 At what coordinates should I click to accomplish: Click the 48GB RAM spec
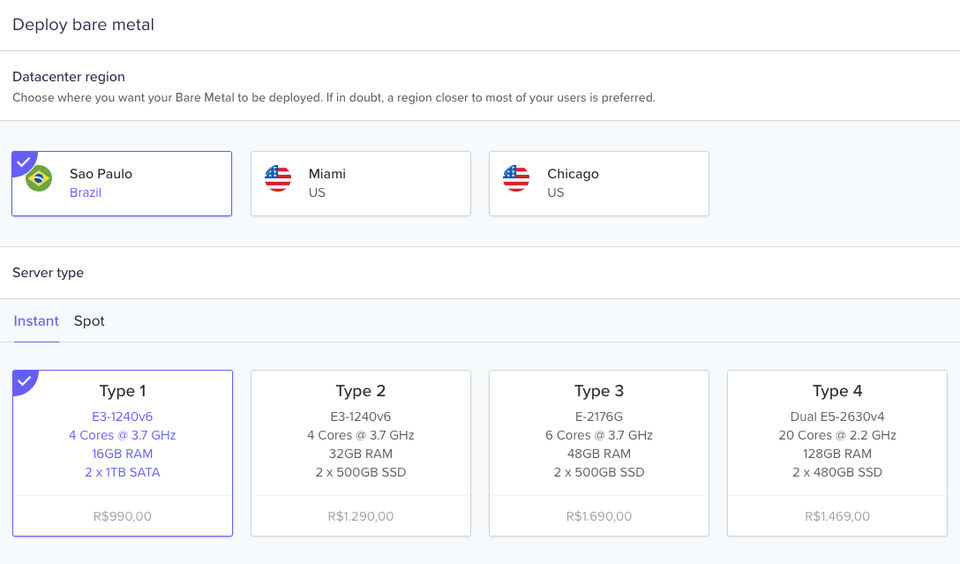pos(599,454)
